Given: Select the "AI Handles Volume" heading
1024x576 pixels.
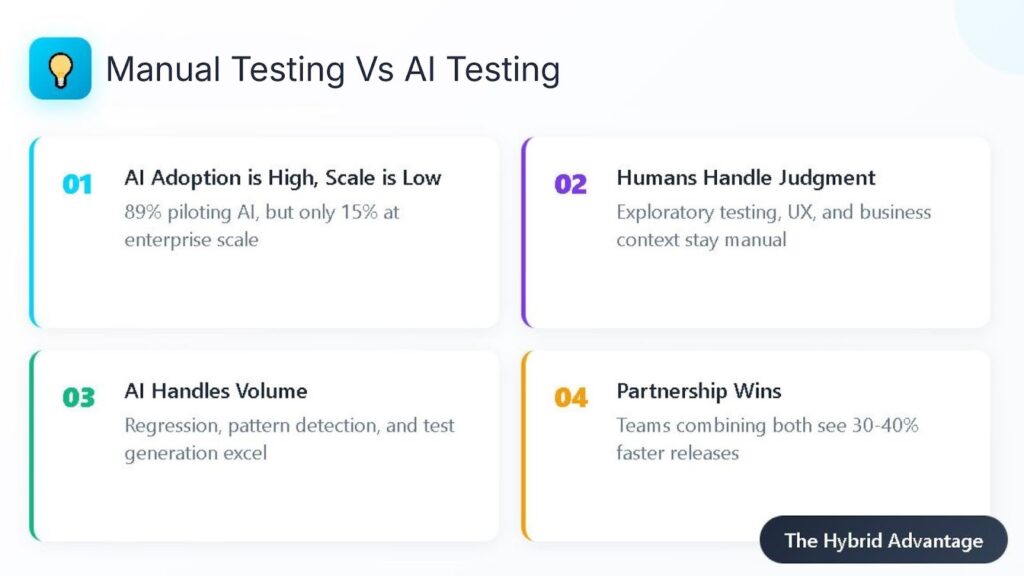Looking at the screenshot, I should click(x=215, y=391).
